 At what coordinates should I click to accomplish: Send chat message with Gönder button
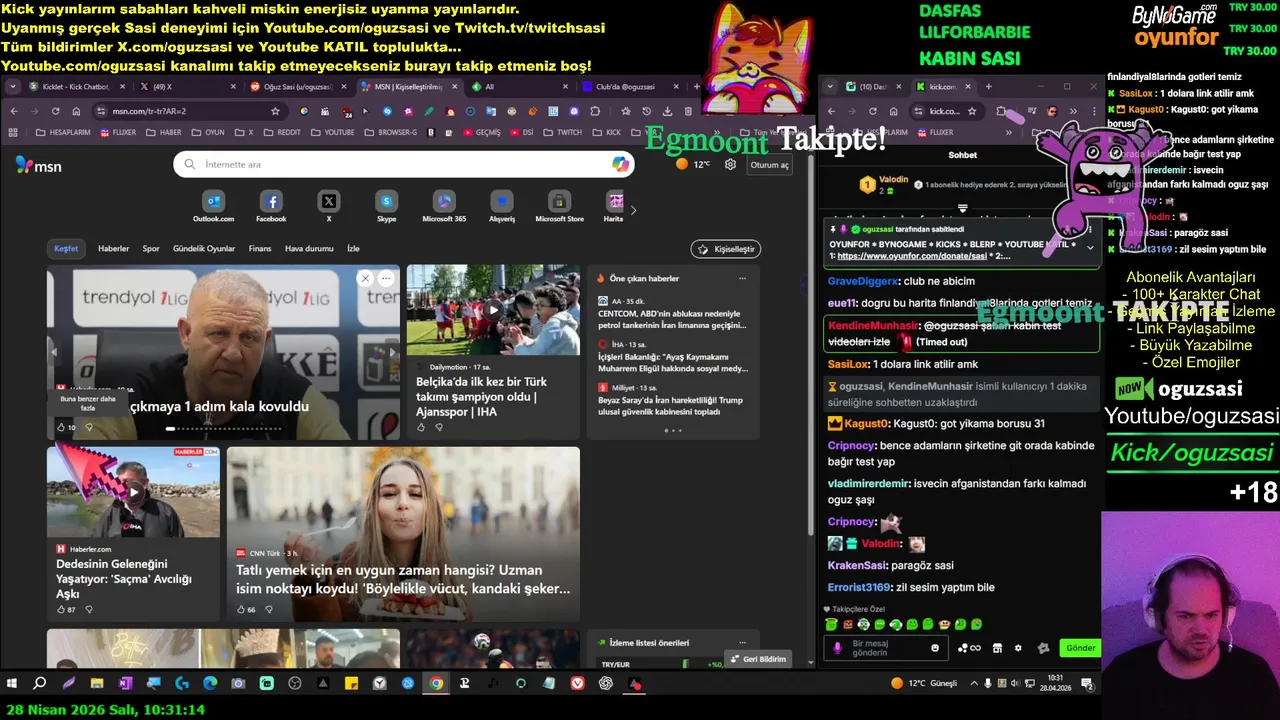[1080, 648]
